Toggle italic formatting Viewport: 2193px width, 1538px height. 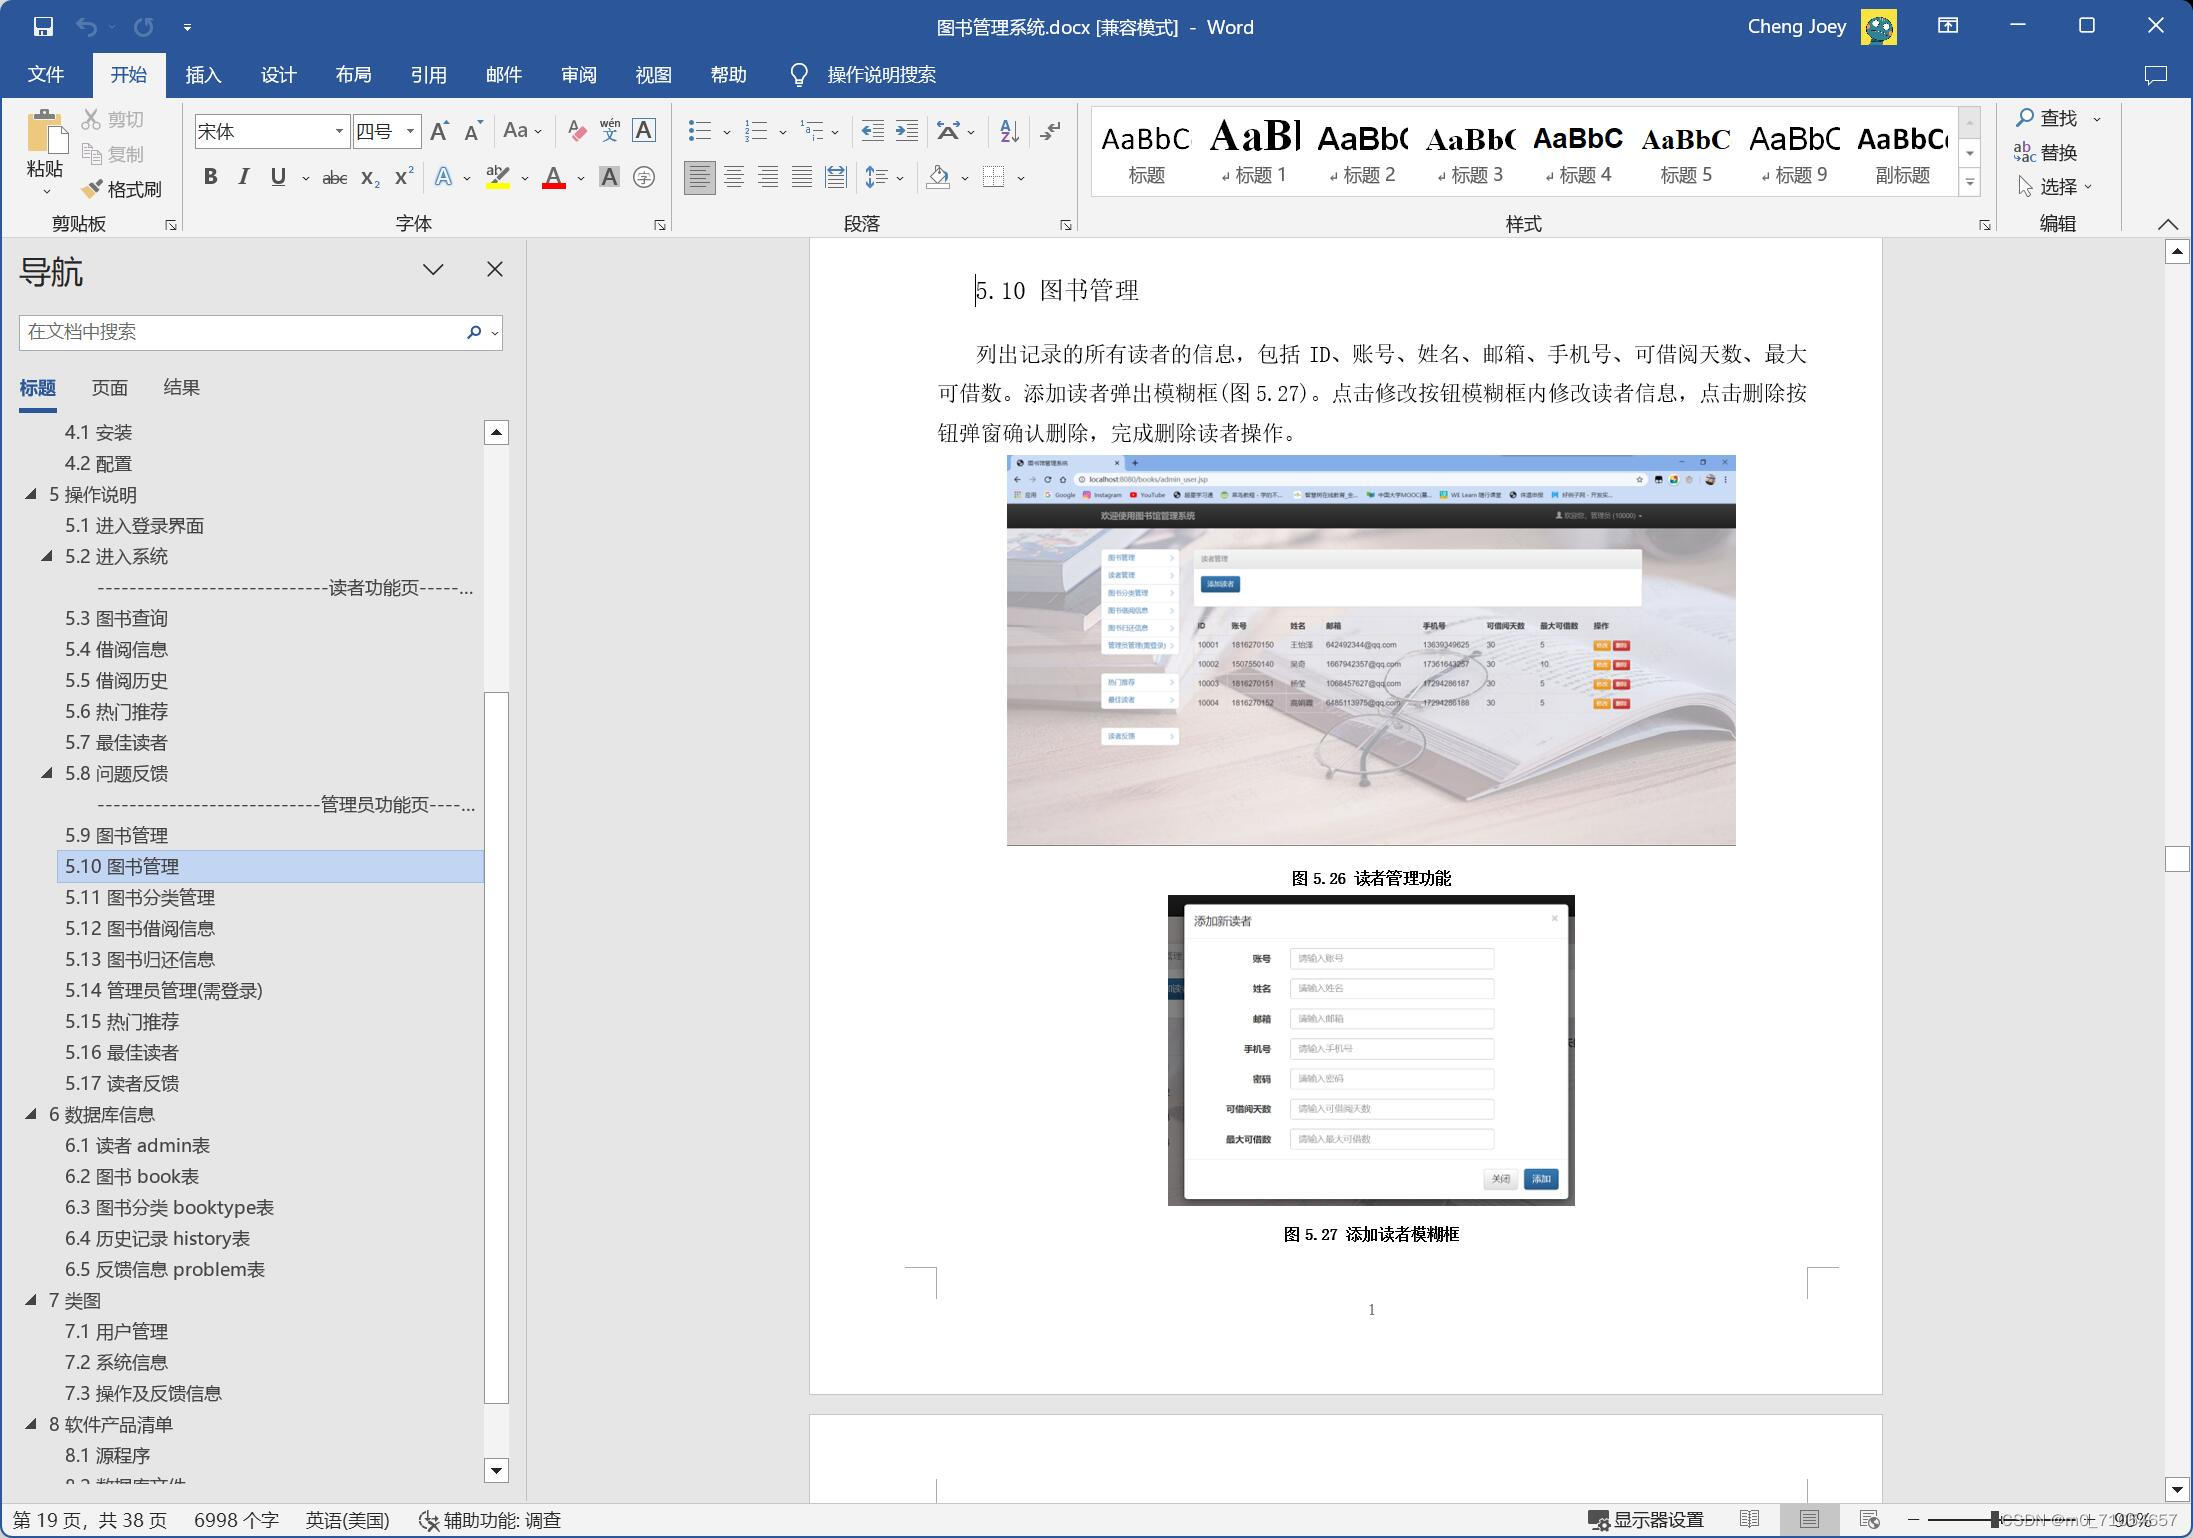(243, 178)
